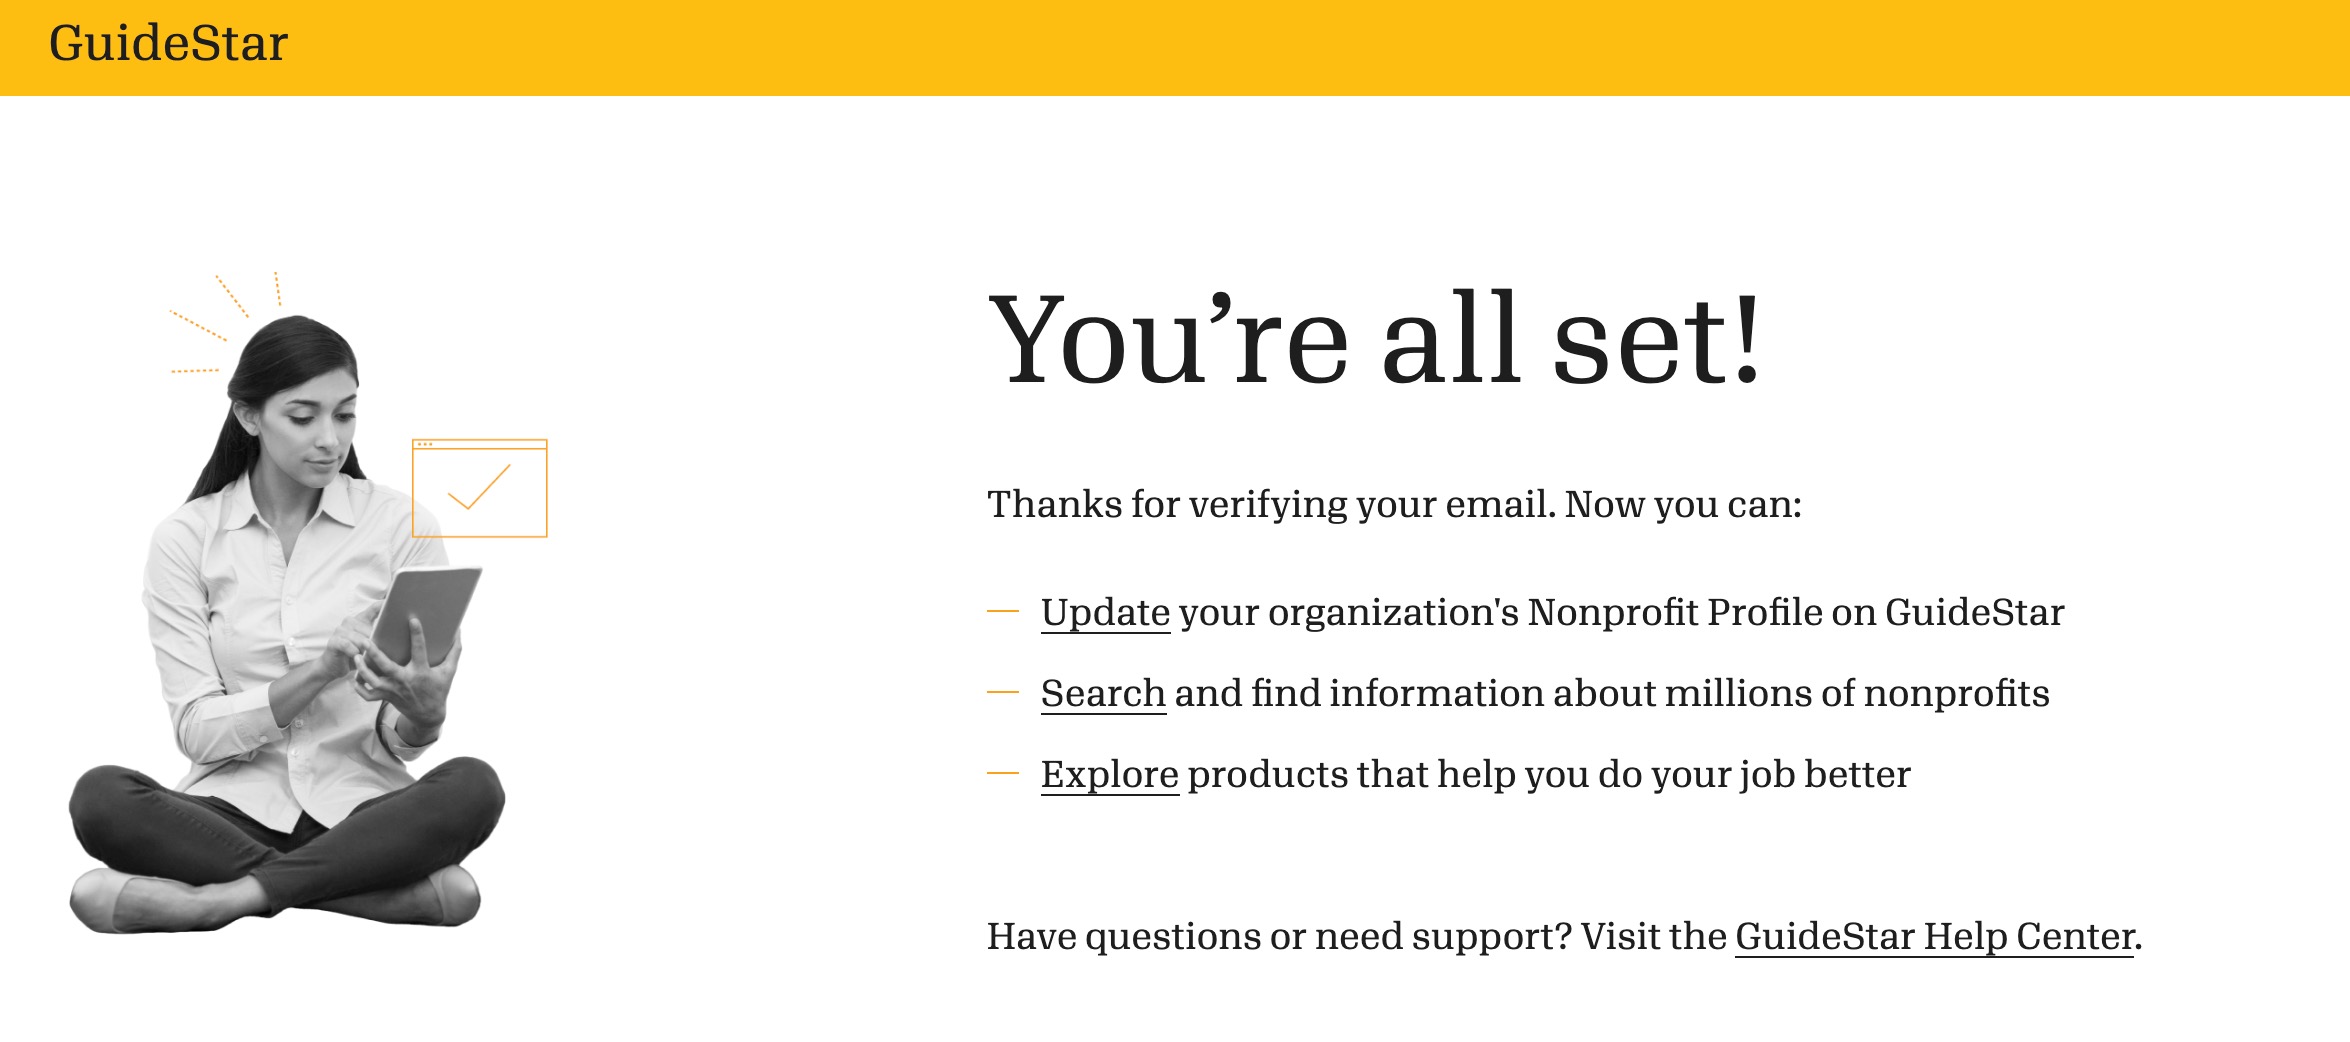Click the orange checkmark in window illustration
Viewport: 2350px width, 1042px height.
[479, 486]
